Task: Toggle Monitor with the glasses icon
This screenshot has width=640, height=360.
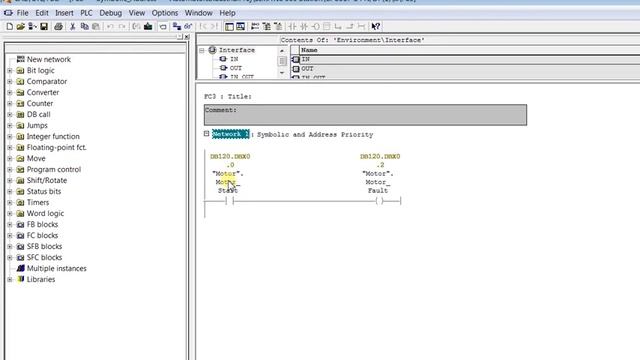Action: point(188,27)
